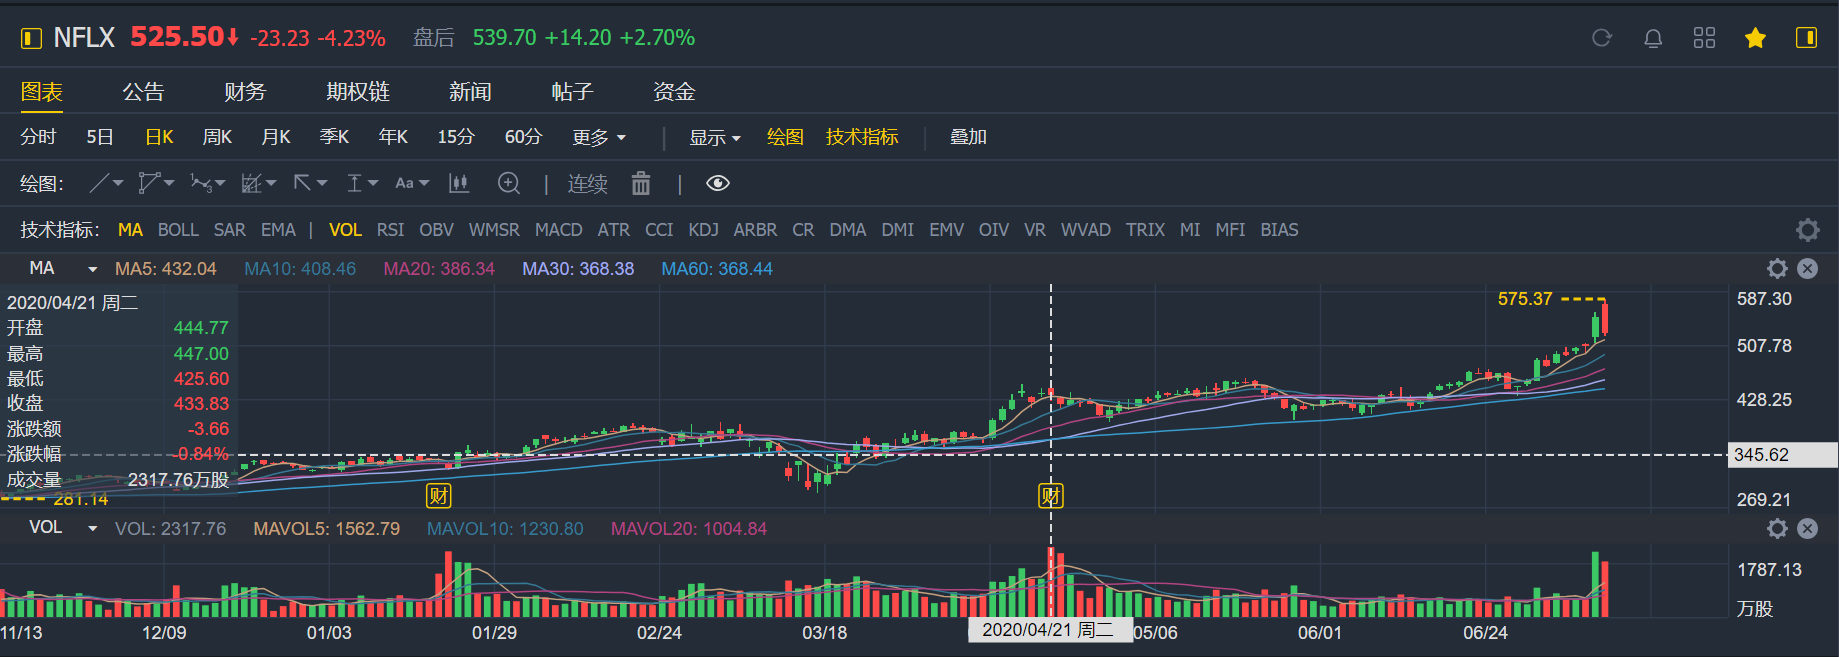1839x657 pixels.
Task: Switch chart to 年K
Action: point(393,137)
